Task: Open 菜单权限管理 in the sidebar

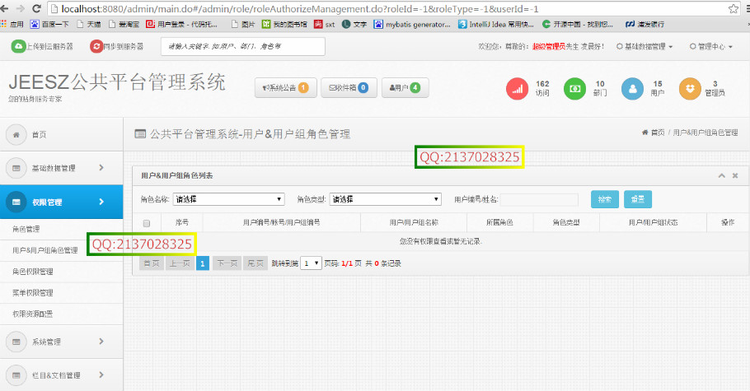Action: pos(33,292)
